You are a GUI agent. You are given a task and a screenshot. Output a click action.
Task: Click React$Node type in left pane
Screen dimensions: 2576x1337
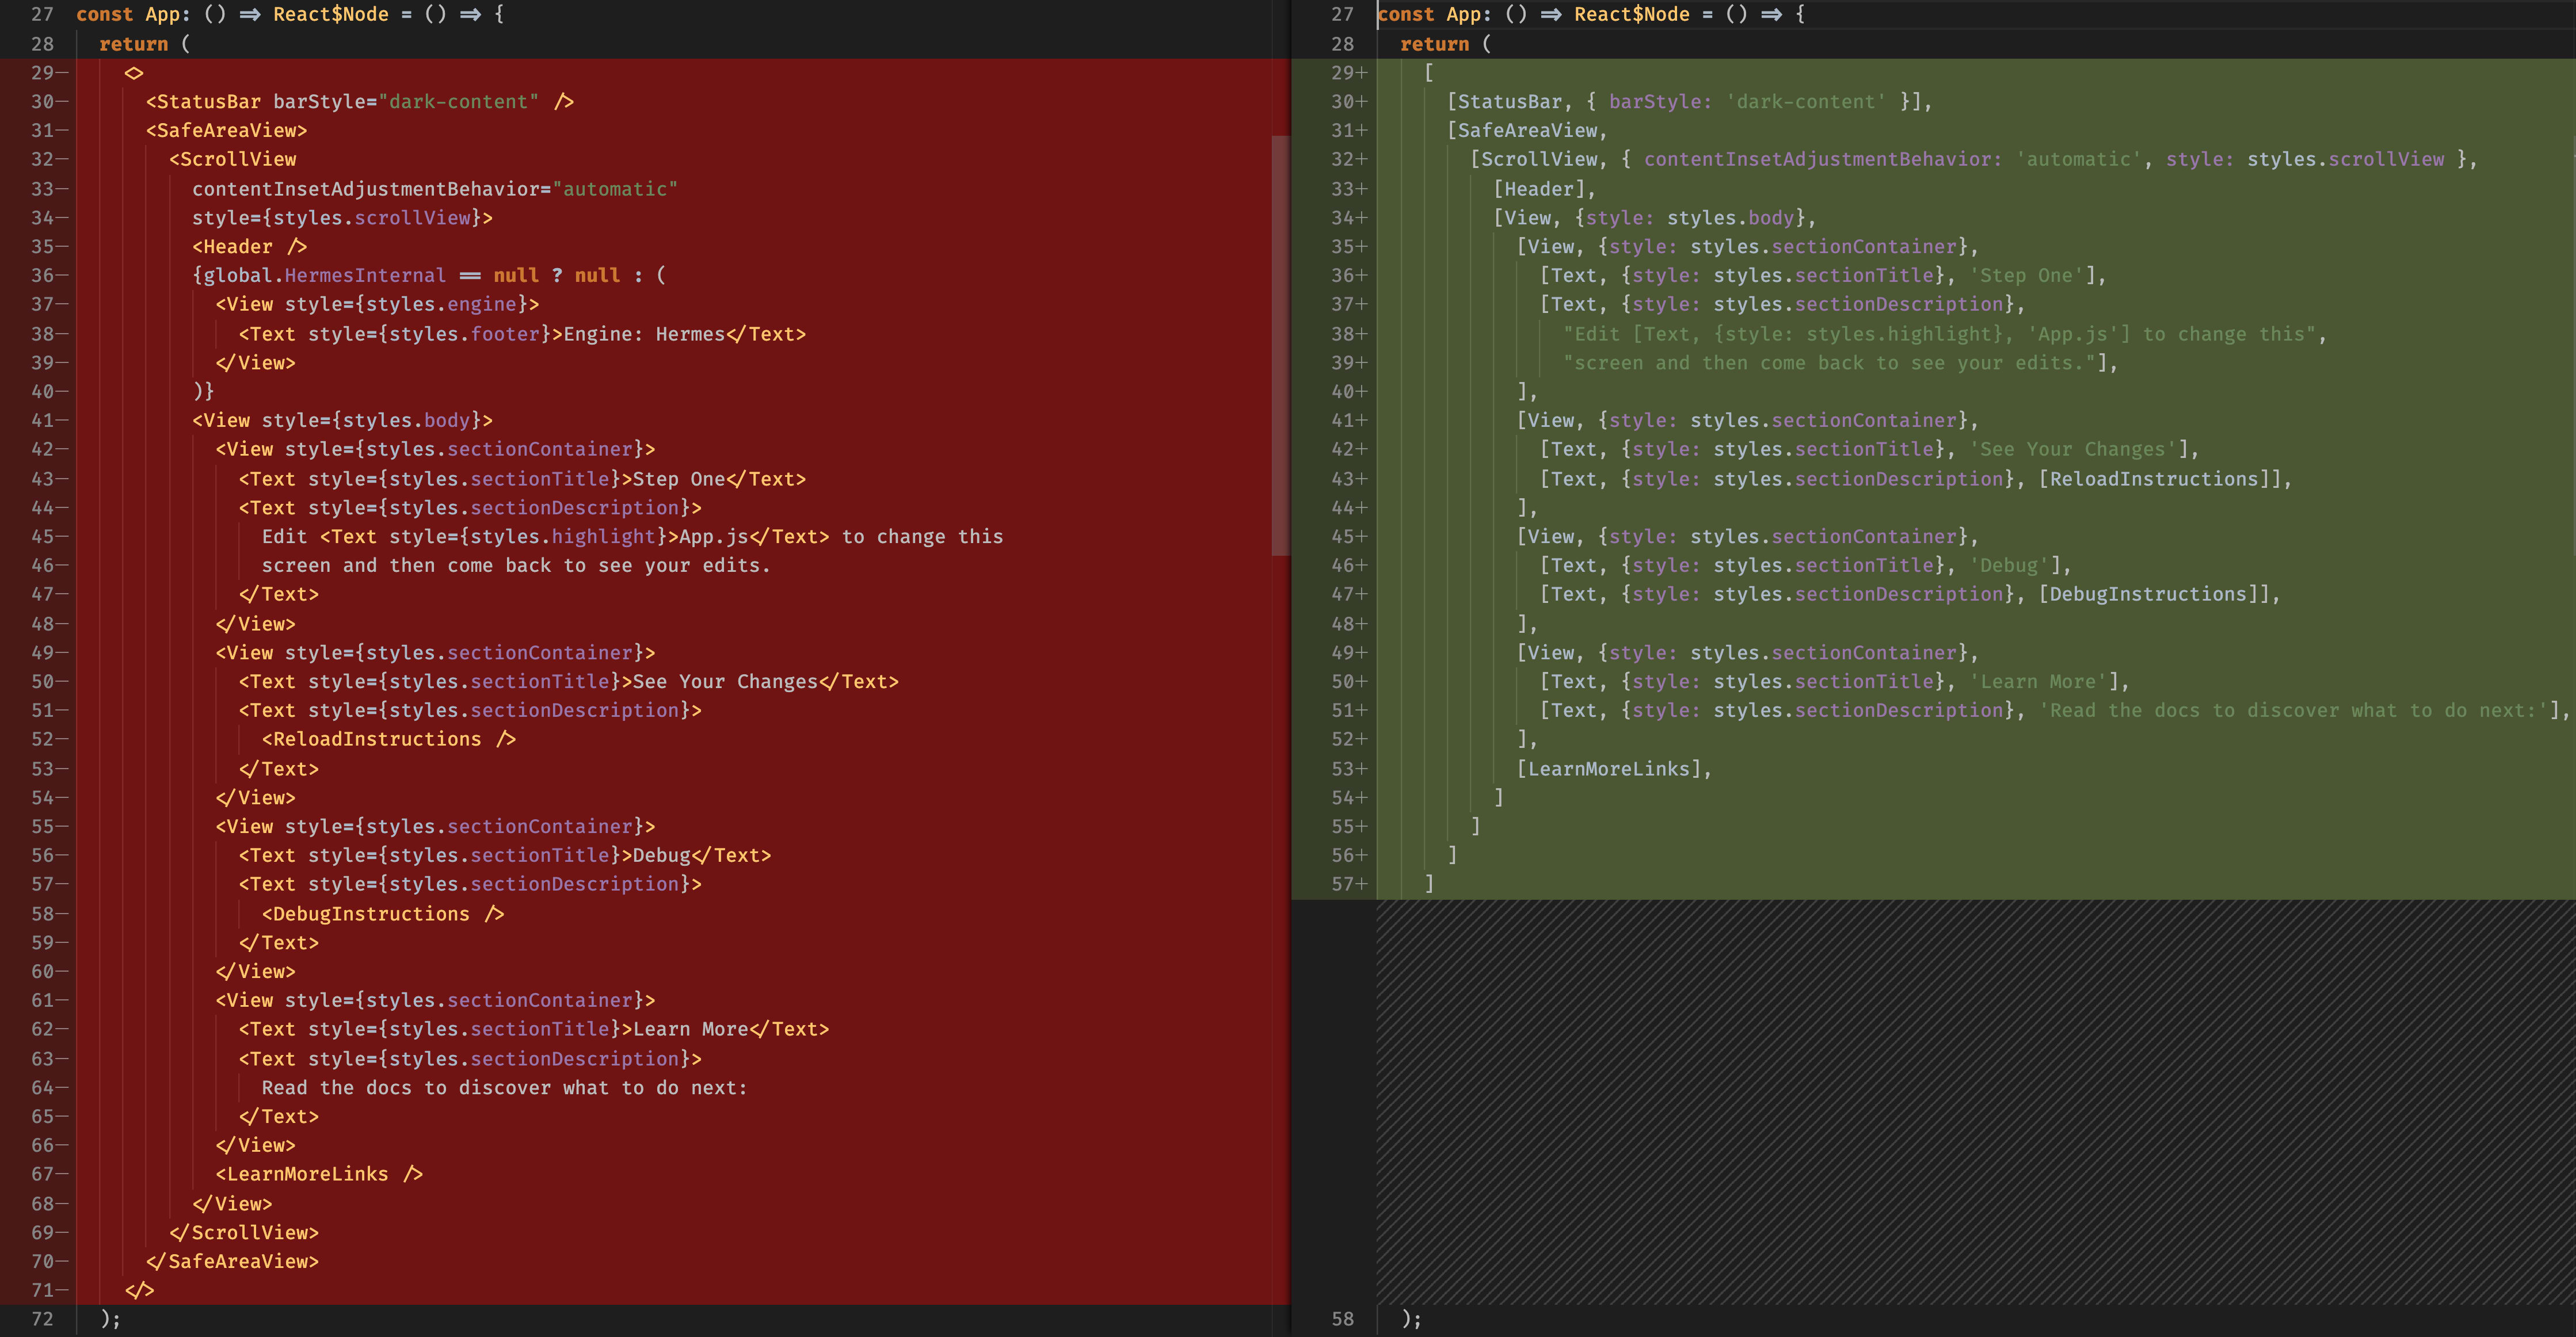(x=330, y=14)
